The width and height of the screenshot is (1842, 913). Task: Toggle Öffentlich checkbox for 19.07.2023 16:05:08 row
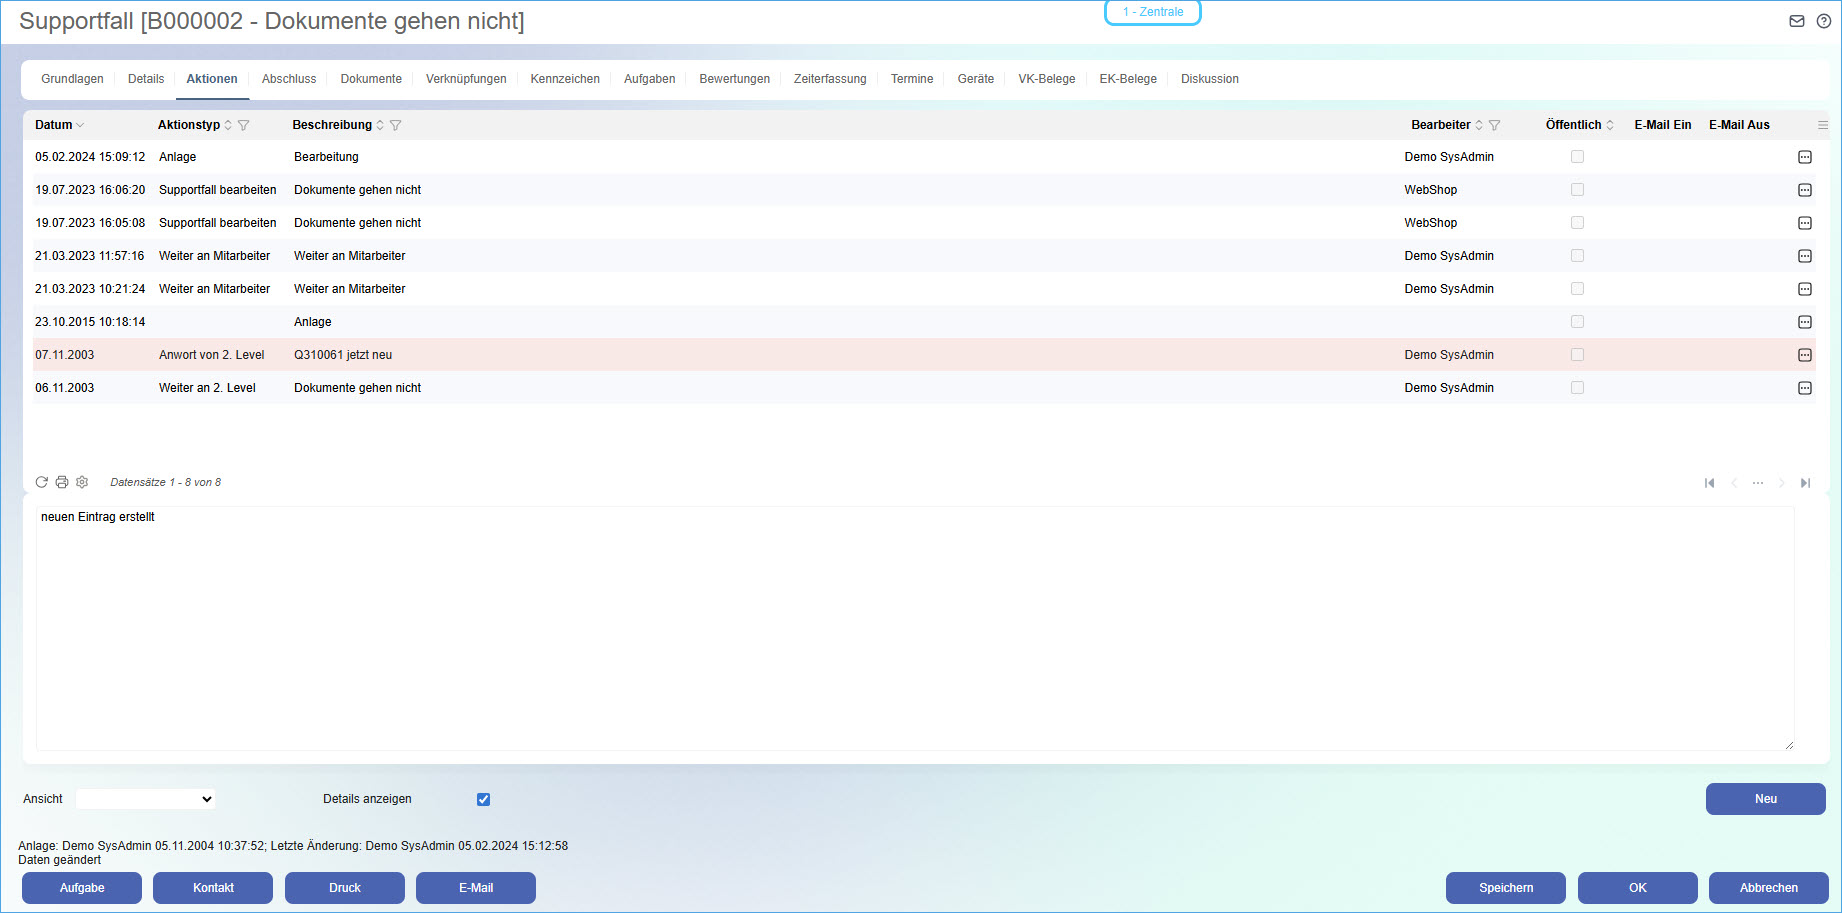(1578, 223)
